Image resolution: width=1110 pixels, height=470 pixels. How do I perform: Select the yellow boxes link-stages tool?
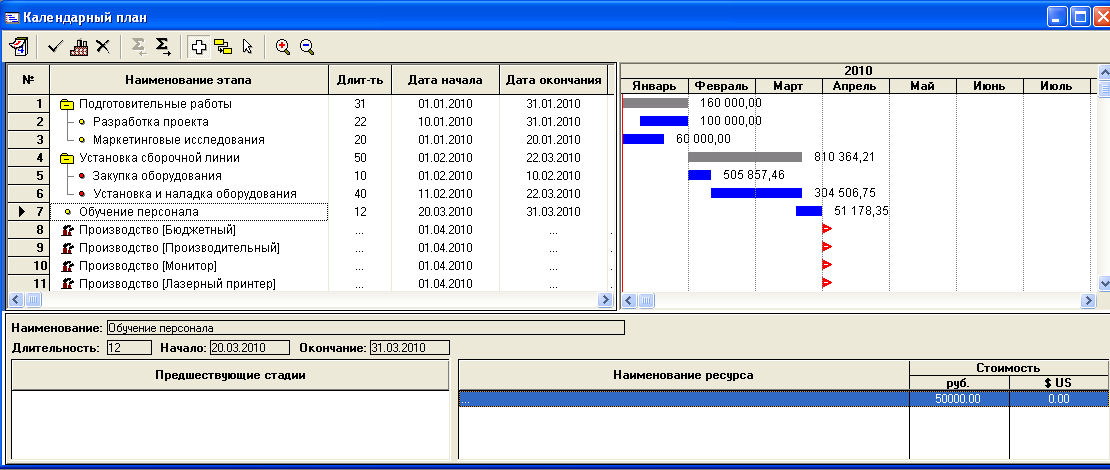pyautogui.click(x=223, y=47)
